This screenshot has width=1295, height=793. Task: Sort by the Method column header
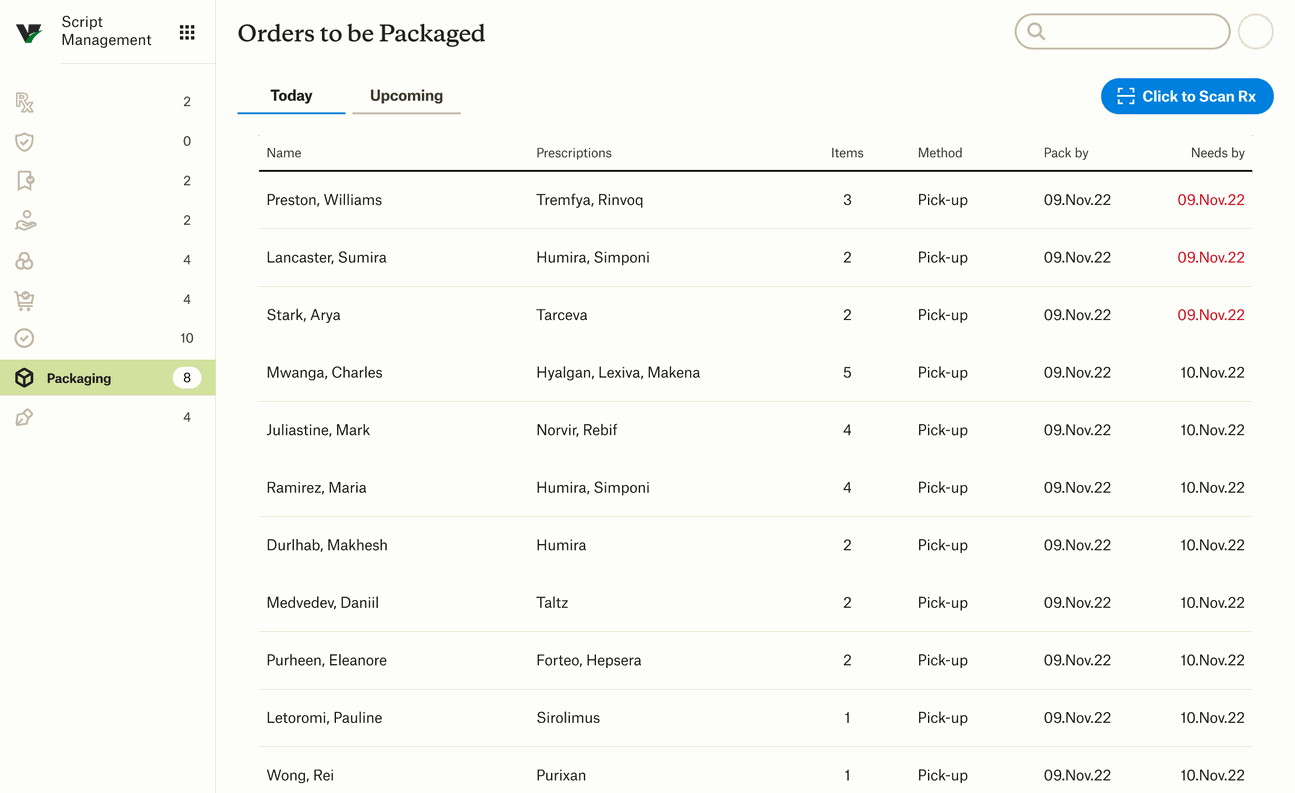tap(940, 153)
